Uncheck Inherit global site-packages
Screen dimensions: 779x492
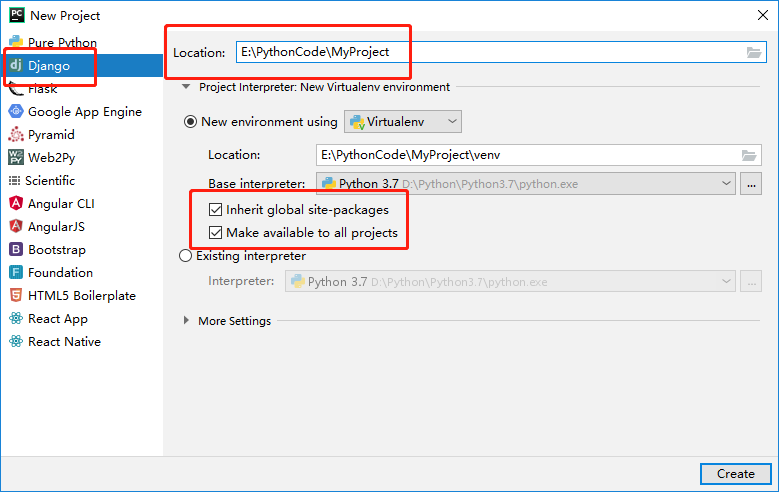pos(215,210)
